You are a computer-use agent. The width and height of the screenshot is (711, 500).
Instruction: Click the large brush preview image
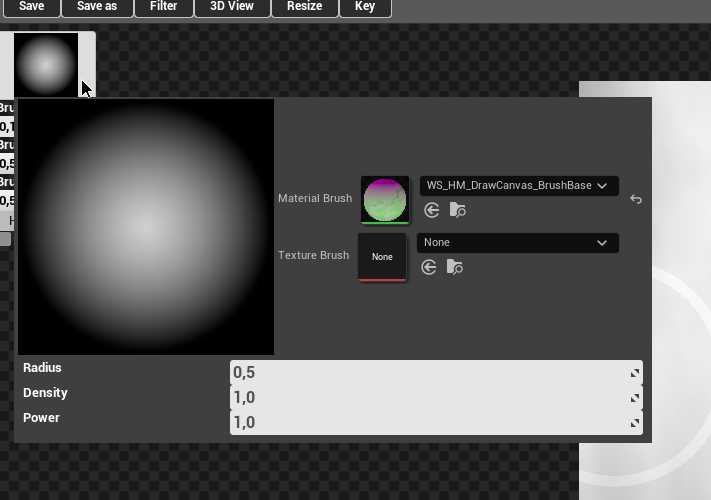coord(146,227)
